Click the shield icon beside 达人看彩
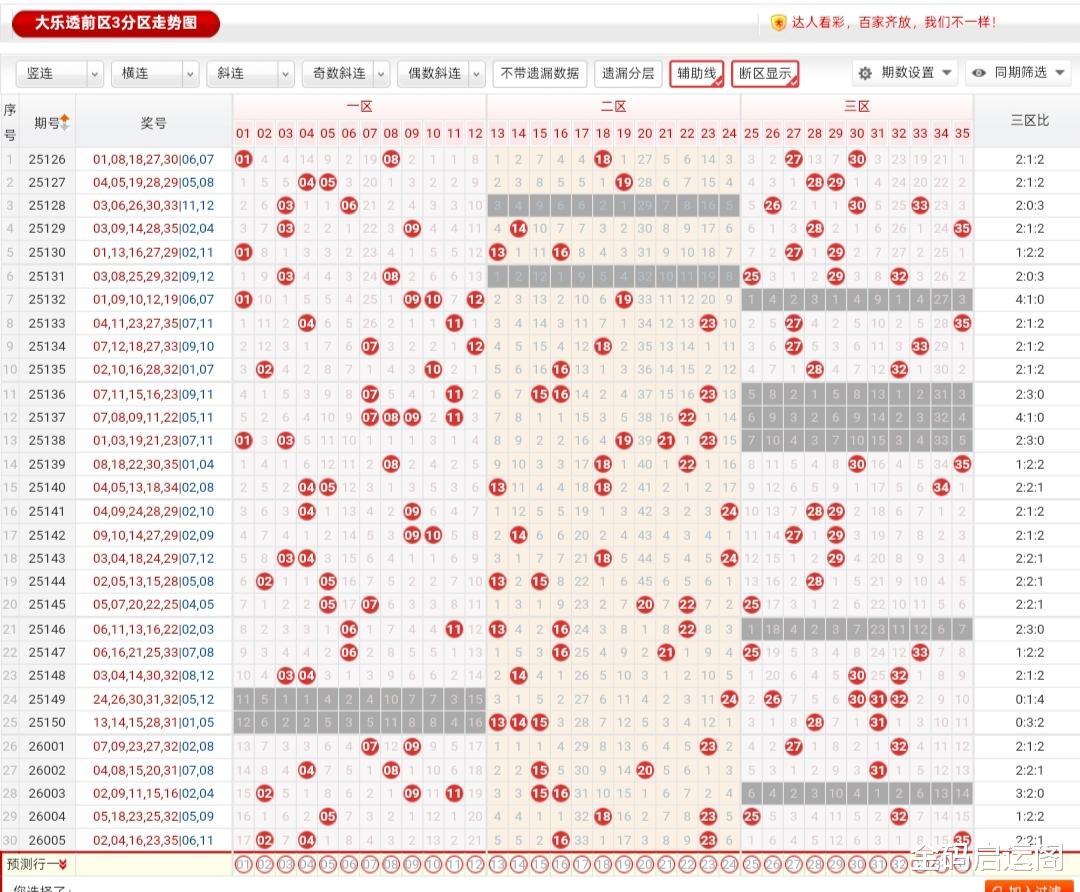This screenshot has width=1080, height=892. click(778, 23)
